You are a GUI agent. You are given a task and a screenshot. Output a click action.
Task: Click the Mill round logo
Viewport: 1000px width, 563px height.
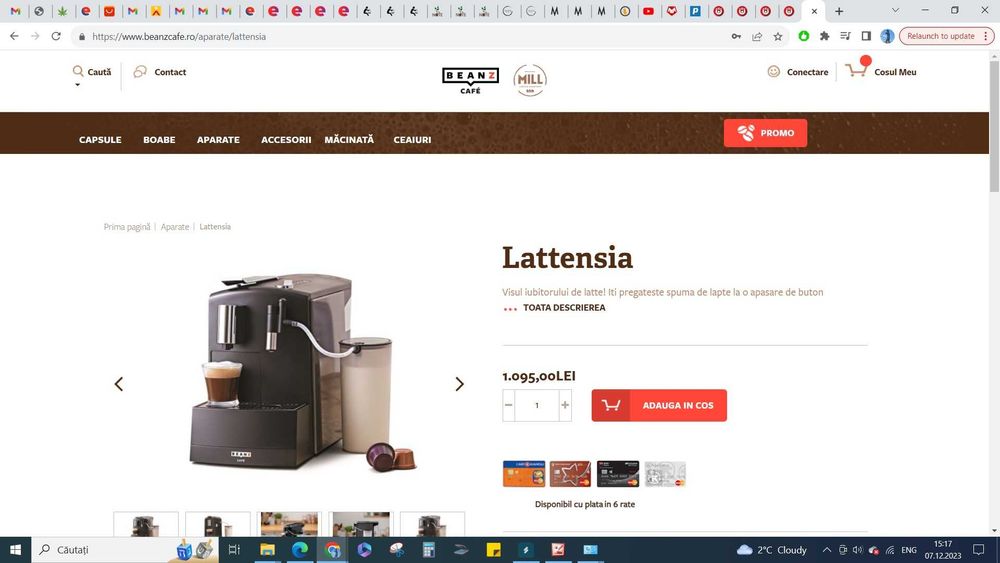tap(530, 80)
